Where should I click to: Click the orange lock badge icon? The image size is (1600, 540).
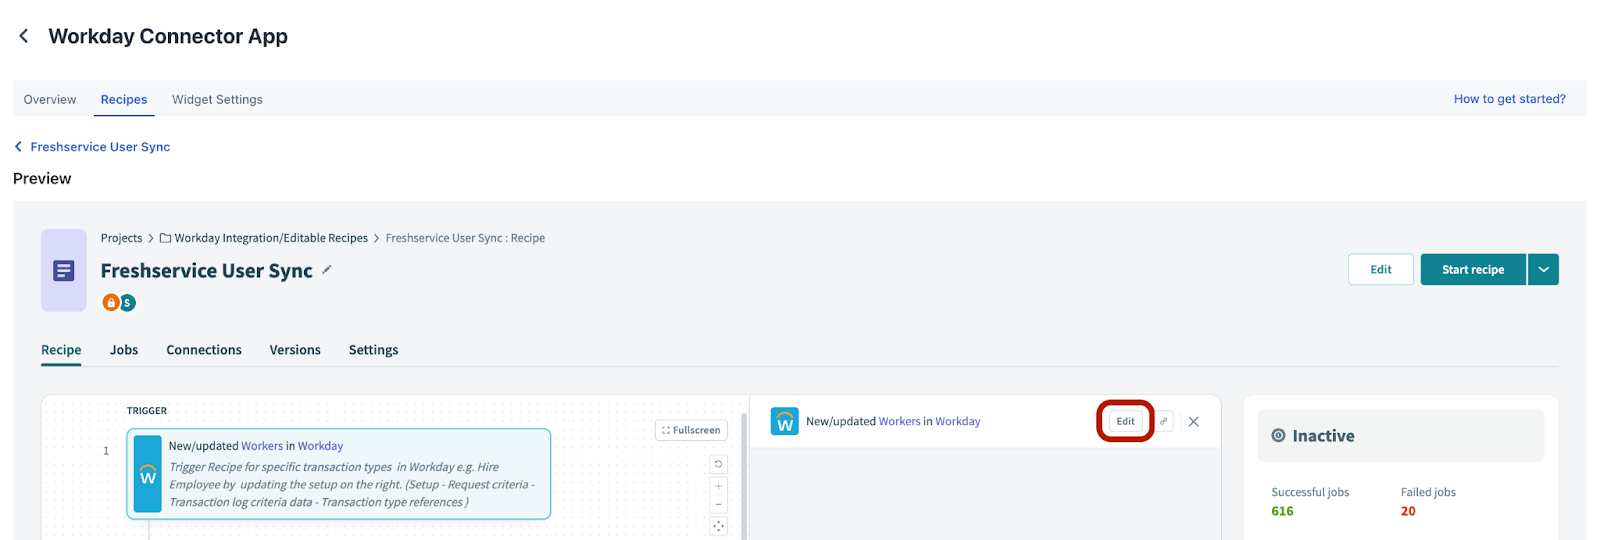111,303
